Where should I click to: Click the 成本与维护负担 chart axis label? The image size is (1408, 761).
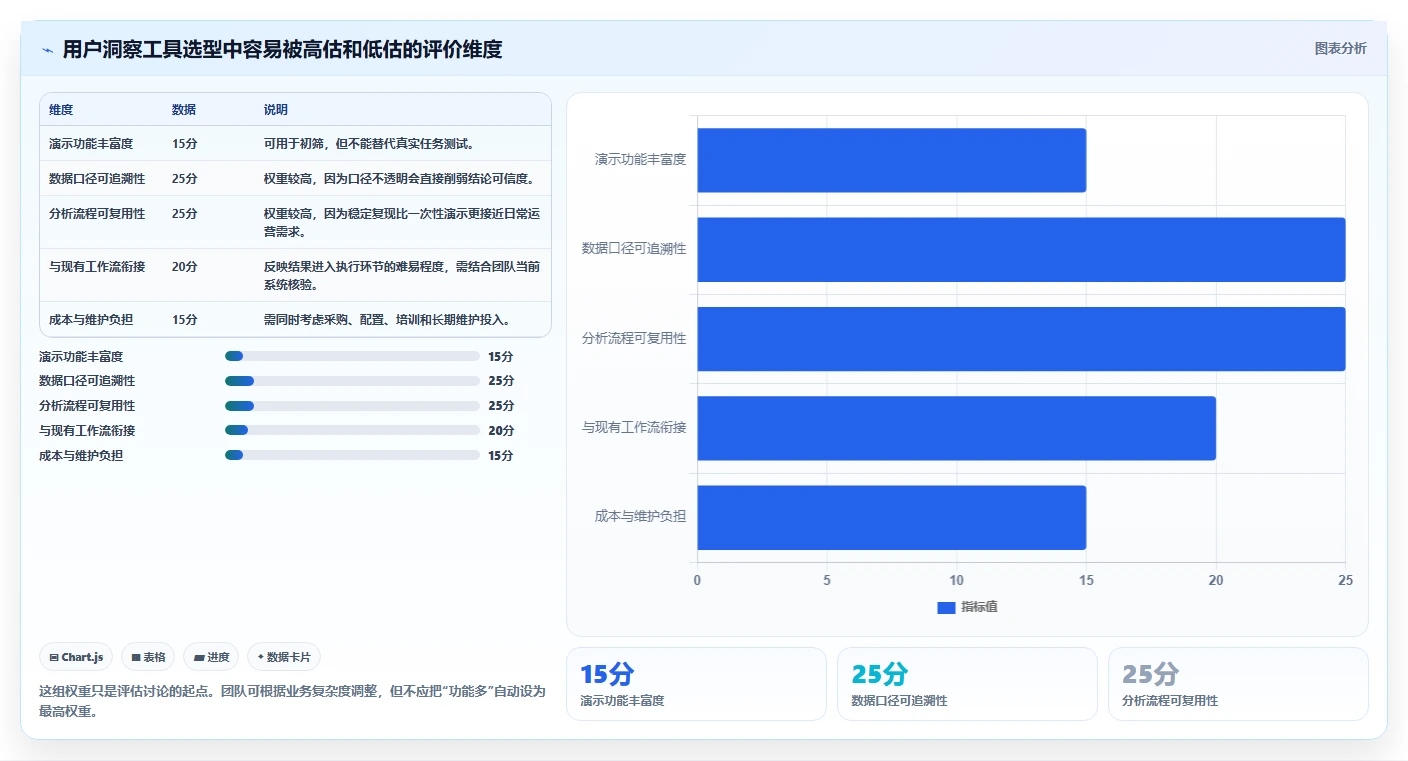coord(640,517)
